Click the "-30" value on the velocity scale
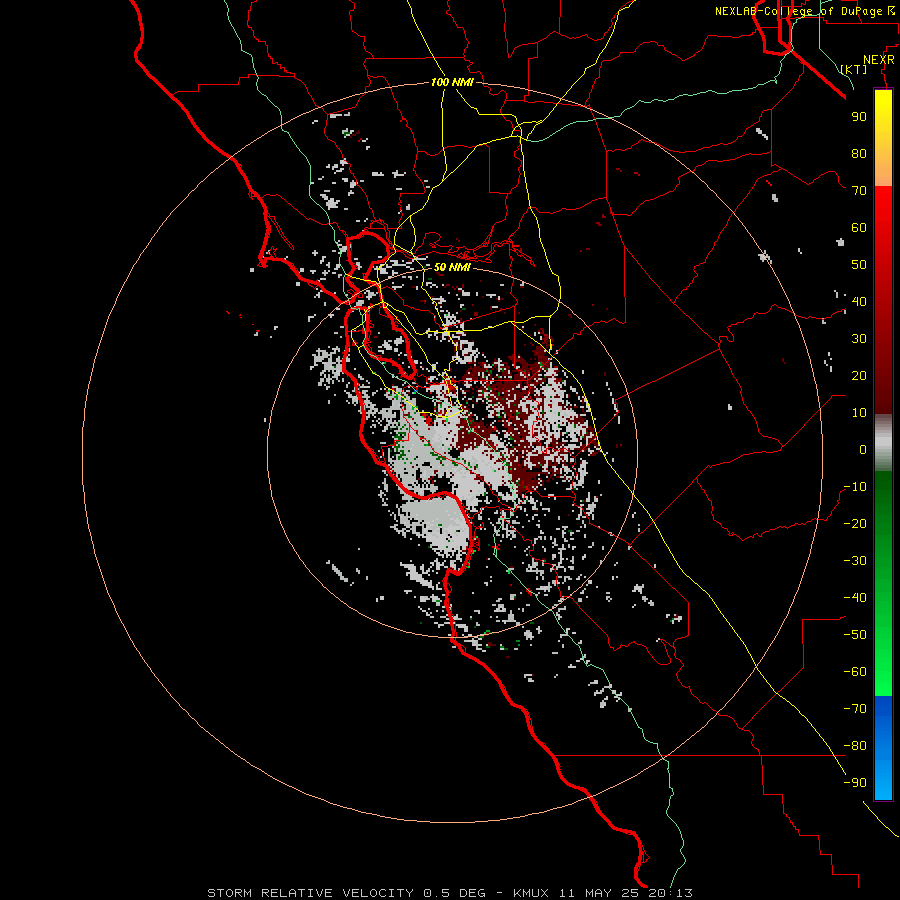Viewport: 900px width, 900px height. (x=855, y=561)
